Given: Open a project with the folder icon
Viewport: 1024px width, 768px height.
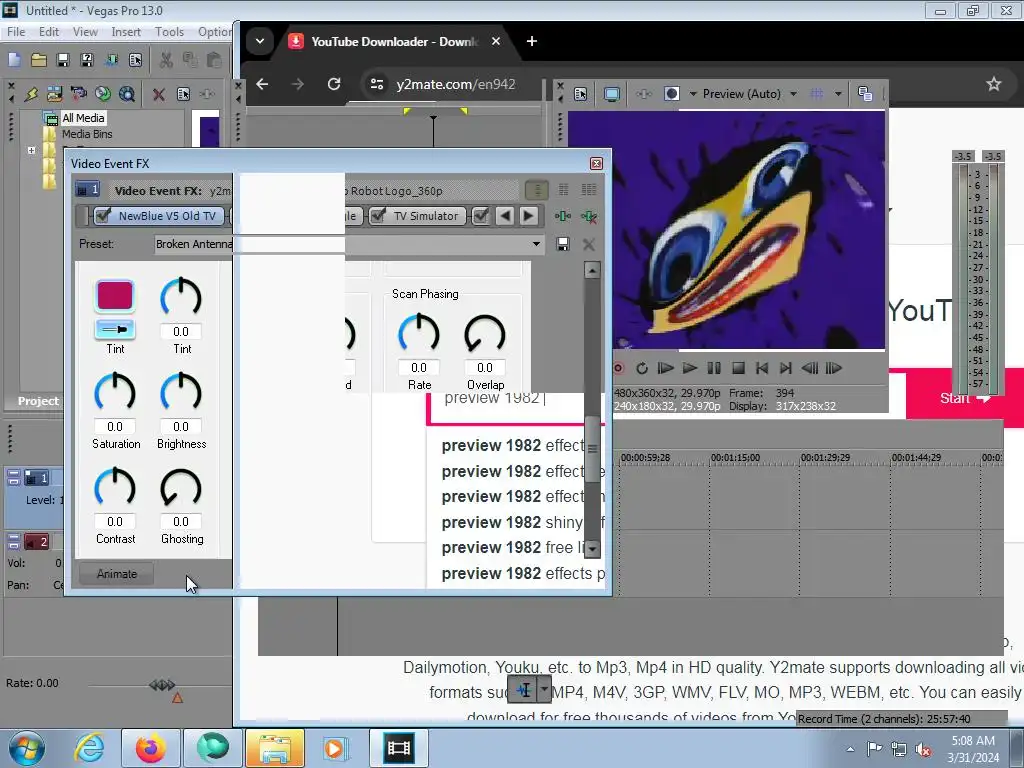Looking at the screenshot, I should pyautogui.click(x=39, y=60).
